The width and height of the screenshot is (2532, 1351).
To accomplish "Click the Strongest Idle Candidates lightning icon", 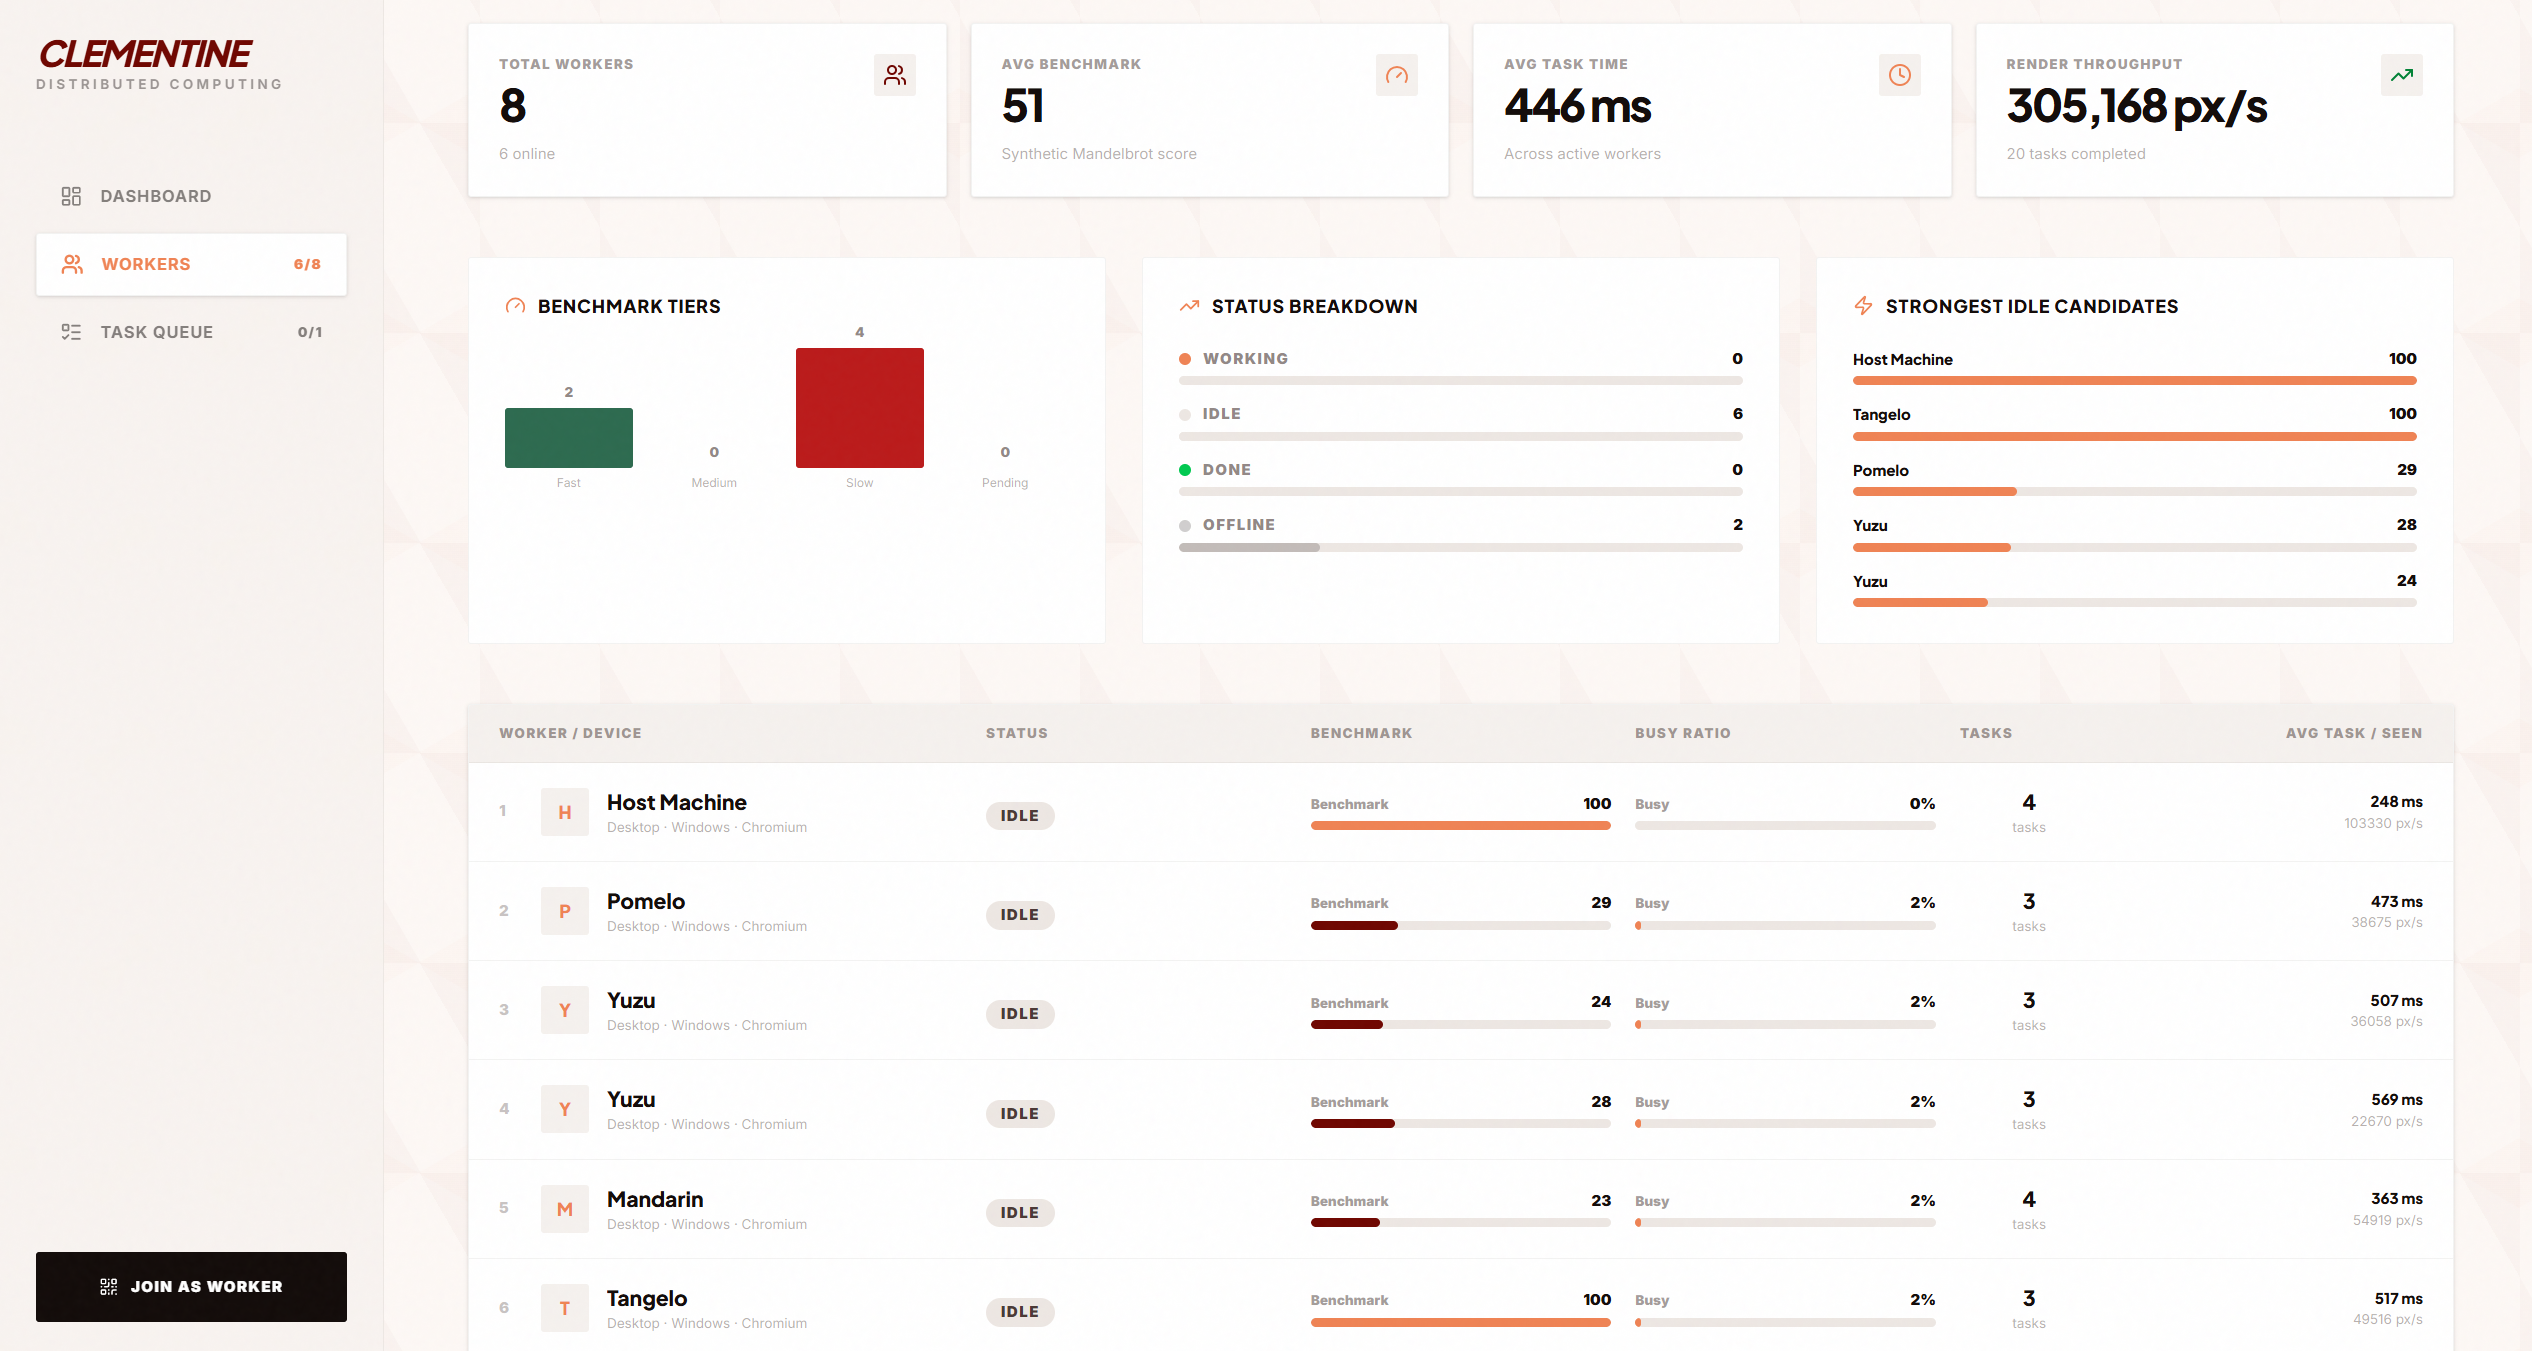I will coord(1863,306).
